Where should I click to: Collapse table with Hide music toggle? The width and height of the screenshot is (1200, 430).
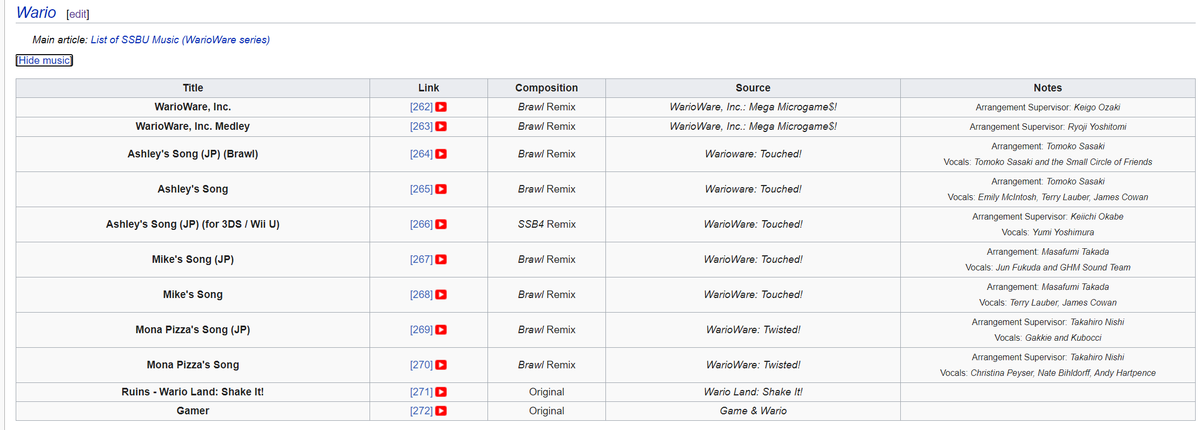[x=44, y=60]
